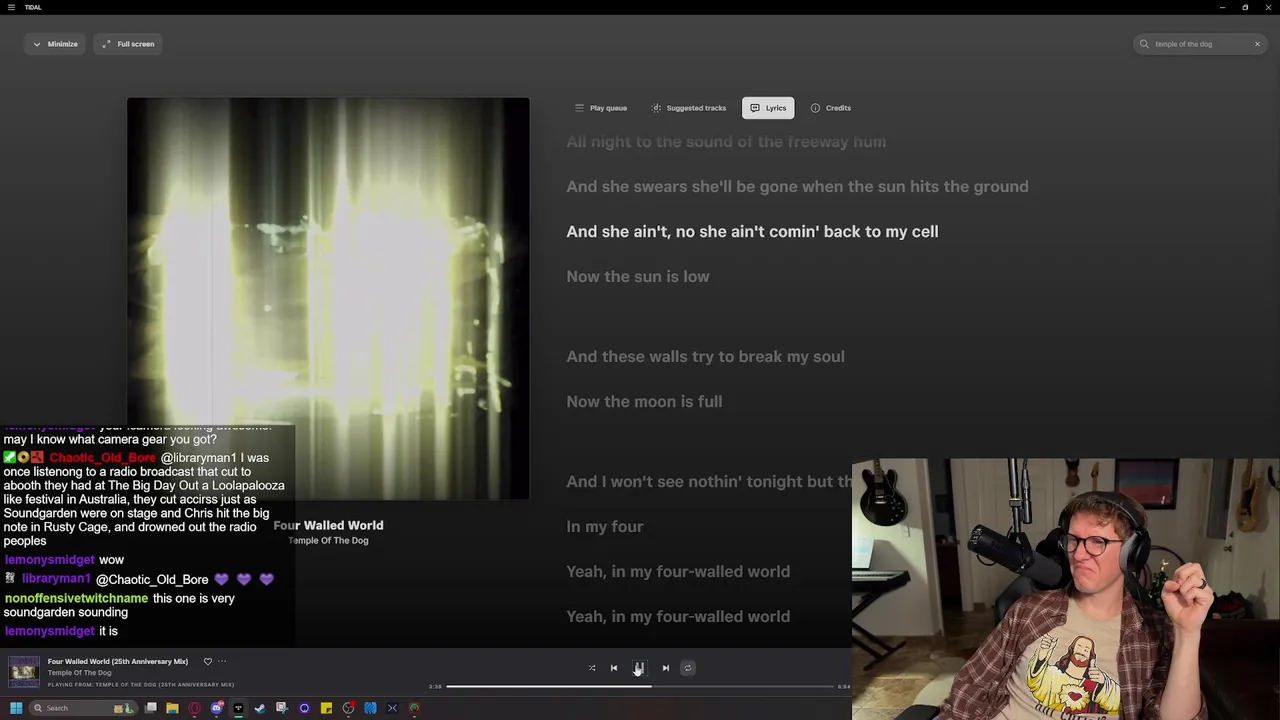Click the Windows taskbar Search box

[84, 708]
